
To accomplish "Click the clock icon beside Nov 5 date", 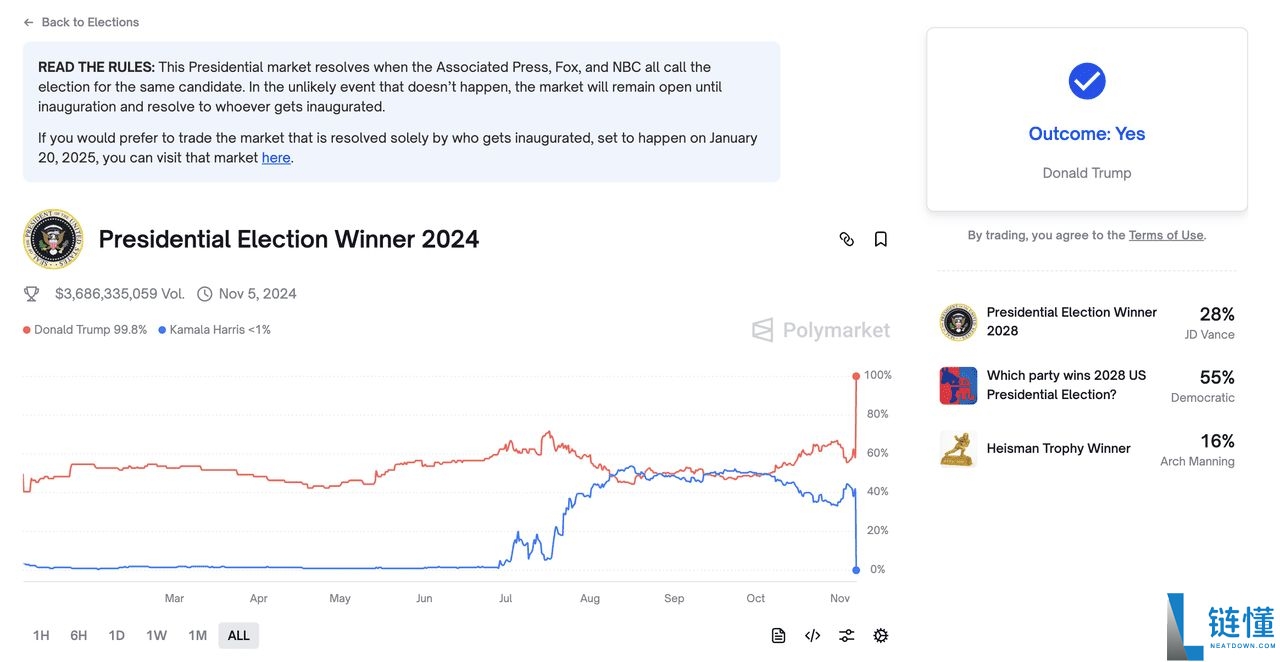I will coord(204,293).
